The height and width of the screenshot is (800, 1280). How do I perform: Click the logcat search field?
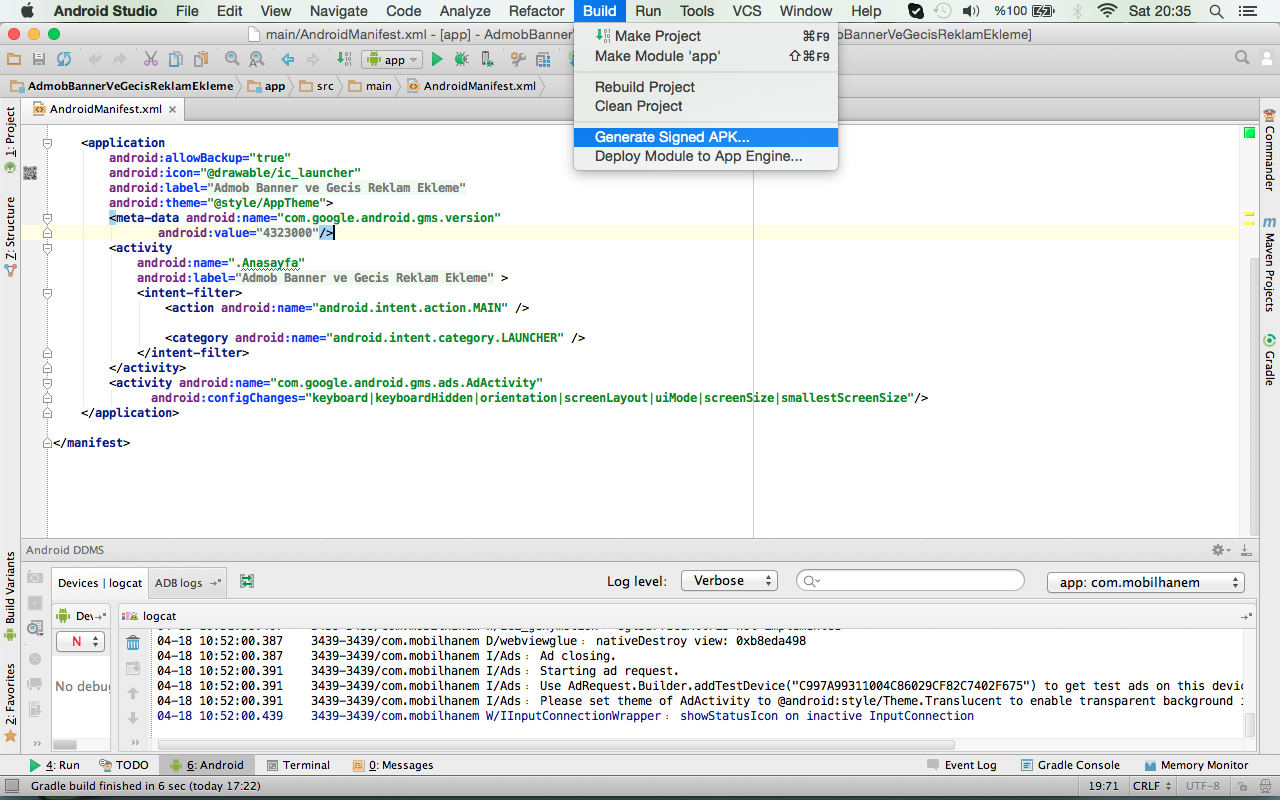pyautogui.click(x=910, y=581)
